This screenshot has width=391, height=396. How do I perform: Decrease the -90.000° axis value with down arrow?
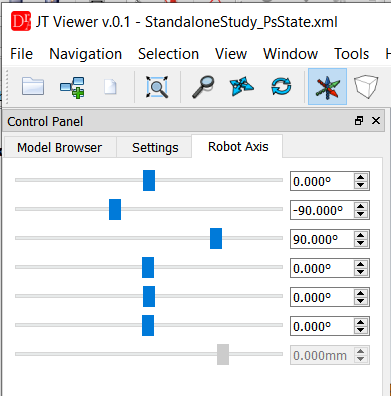click(360, 214)
